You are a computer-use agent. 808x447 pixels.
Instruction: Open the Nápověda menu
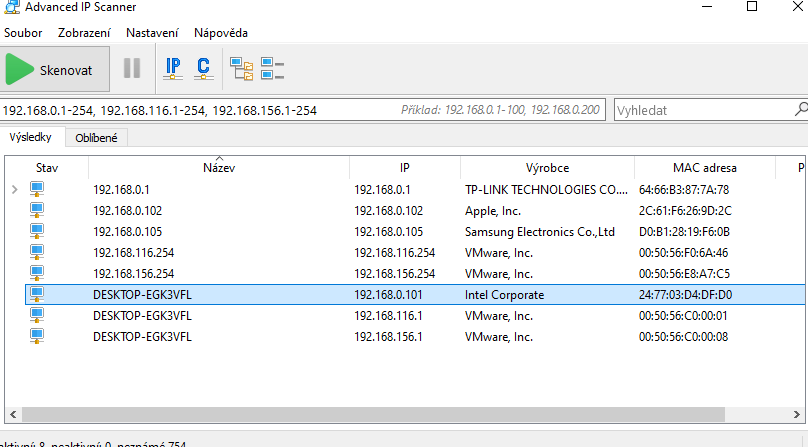[x=221, y=33]
